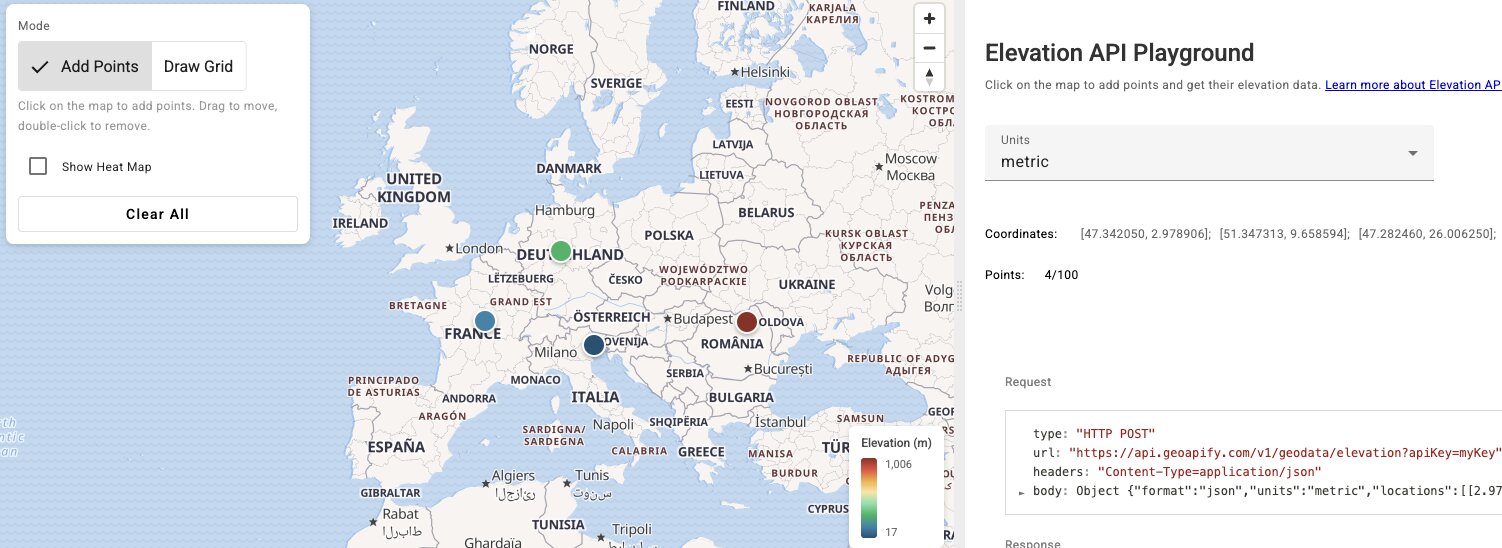The image size is (1502, 548).
Task: Enable the Show Heat Map checkbox
Action: (38, 167)
